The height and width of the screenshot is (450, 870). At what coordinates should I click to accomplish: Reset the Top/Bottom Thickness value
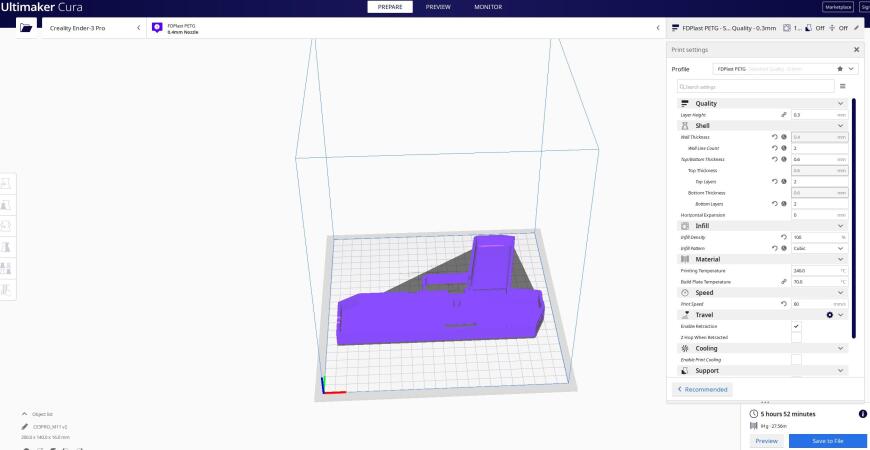[x=775, y=159]
